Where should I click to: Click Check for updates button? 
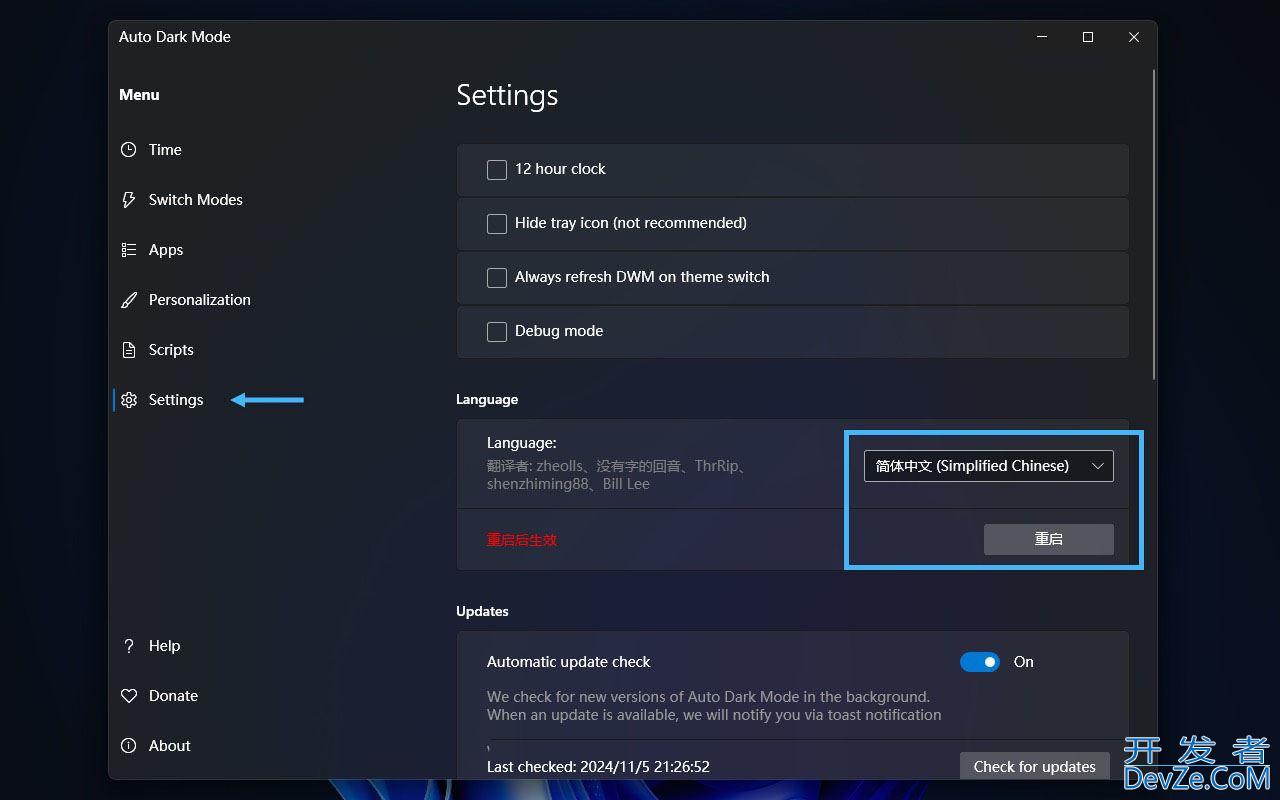click(1035, 766)
